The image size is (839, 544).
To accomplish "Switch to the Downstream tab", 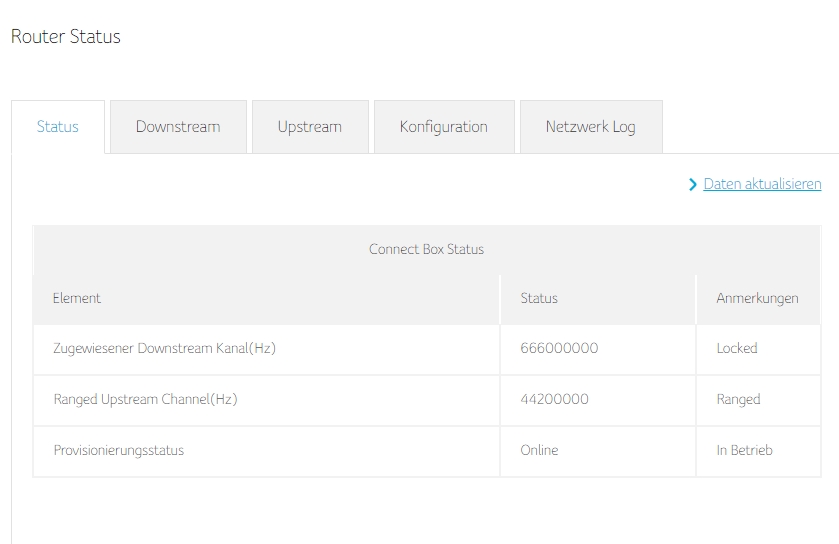I will tap(178, 127).
